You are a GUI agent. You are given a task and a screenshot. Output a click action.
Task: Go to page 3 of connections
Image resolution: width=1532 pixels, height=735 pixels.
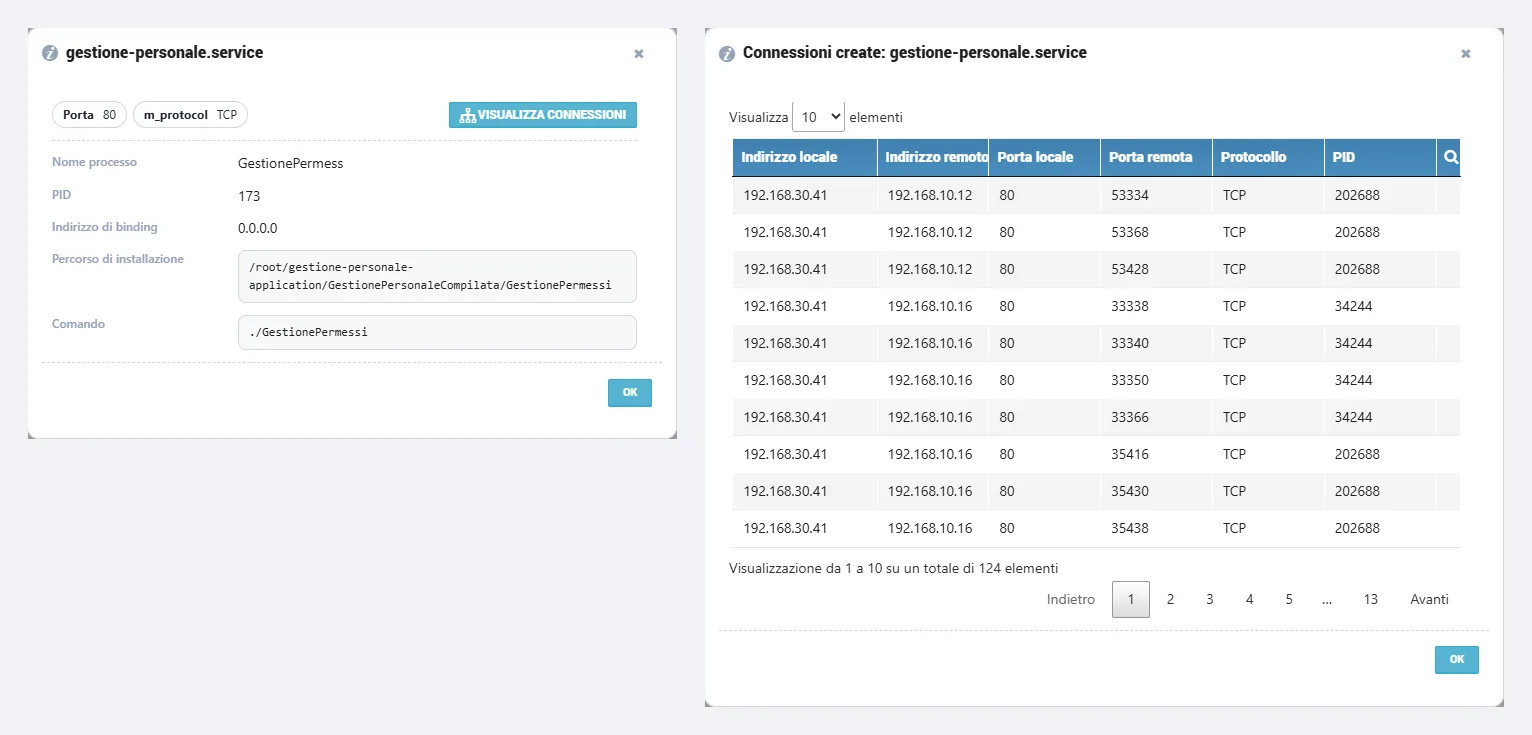[1209, 600]
